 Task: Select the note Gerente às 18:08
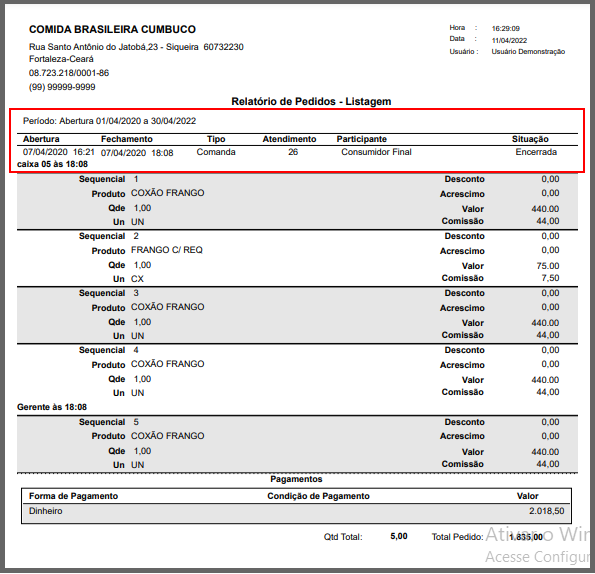[52, 407]
